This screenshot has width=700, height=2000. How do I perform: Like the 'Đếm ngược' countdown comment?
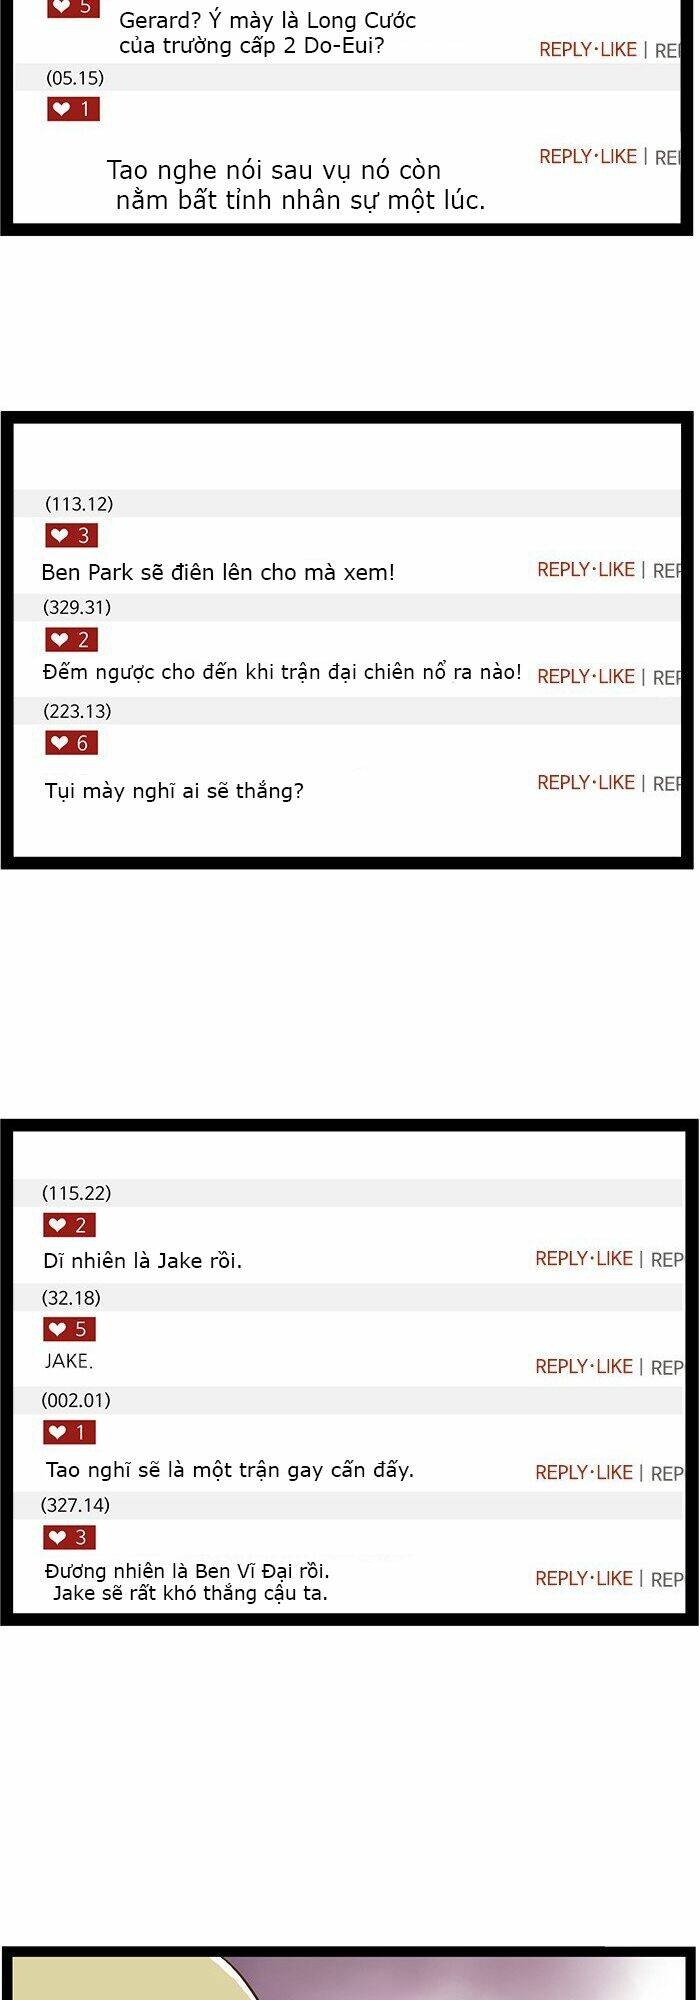pos(617,677)
